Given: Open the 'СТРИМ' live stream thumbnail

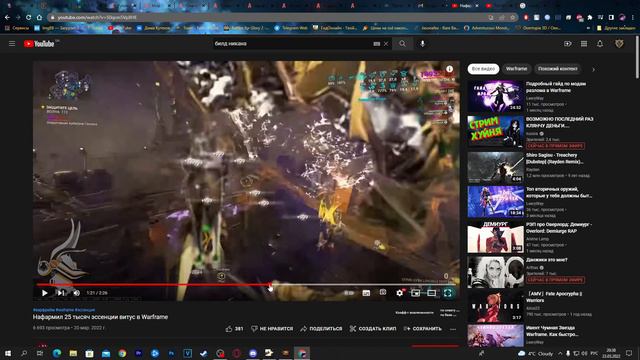Looking at the screenshot, I should (x=496, y=131).
